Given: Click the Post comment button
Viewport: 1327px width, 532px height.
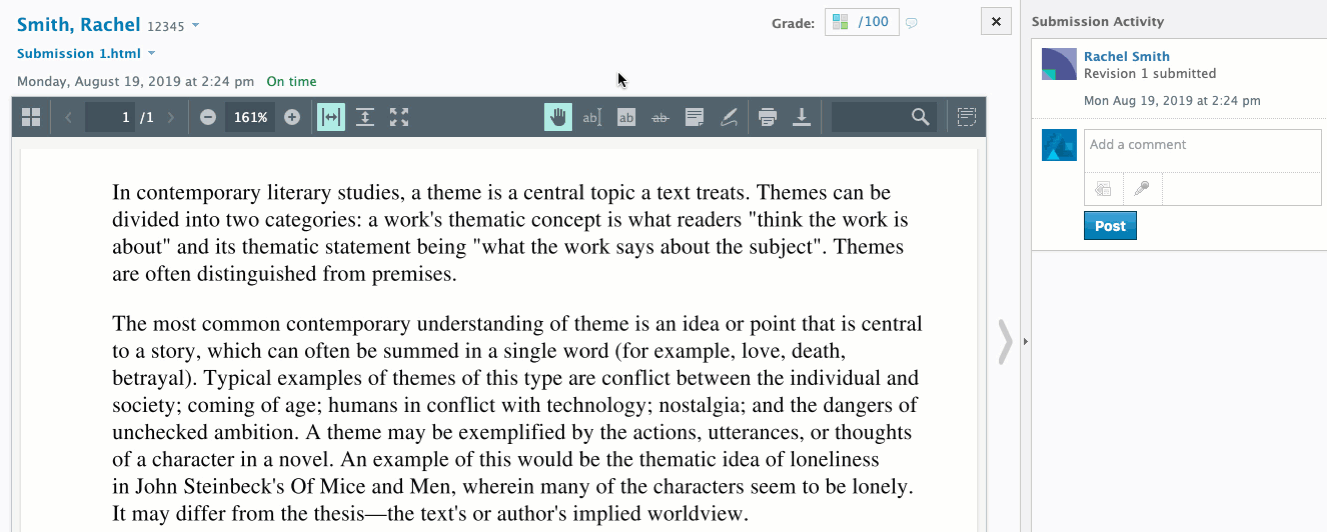Looking at the screenshot, I should click(1110, 226).
